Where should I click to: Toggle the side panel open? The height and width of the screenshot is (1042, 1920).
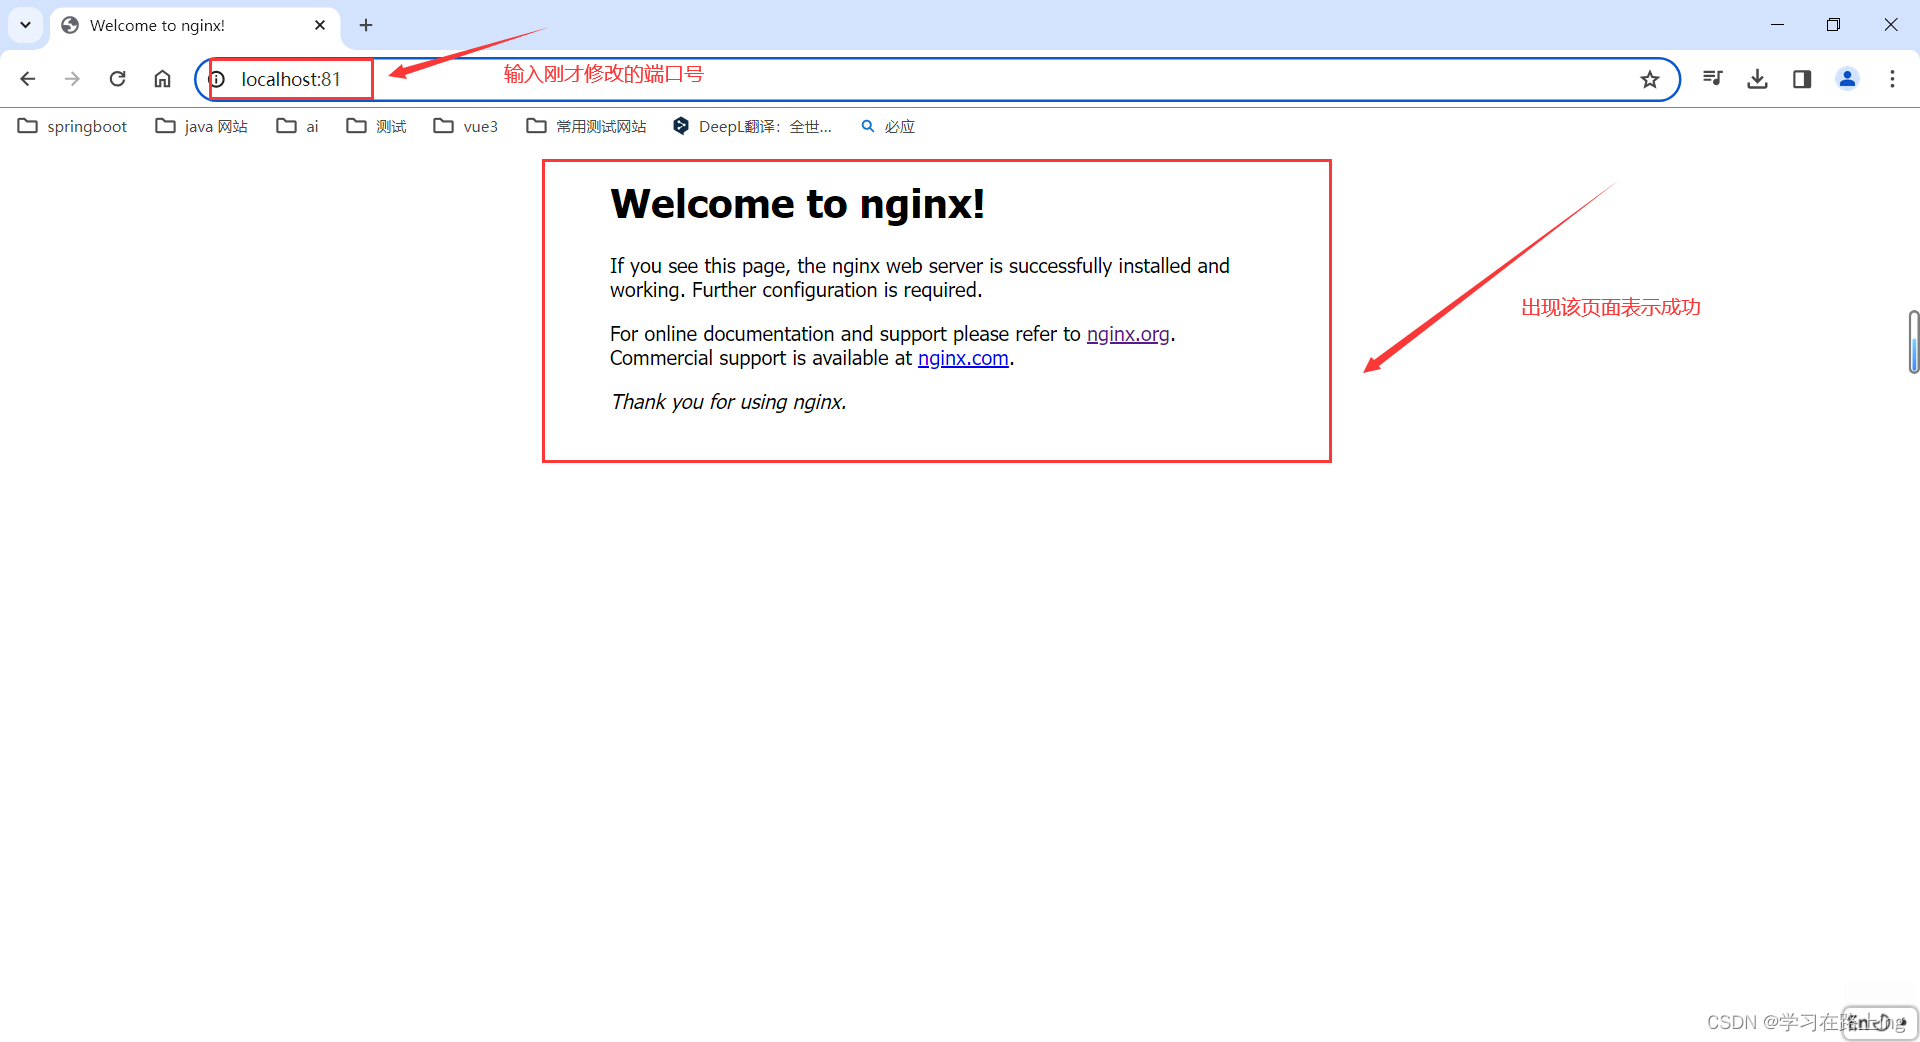1802,78
